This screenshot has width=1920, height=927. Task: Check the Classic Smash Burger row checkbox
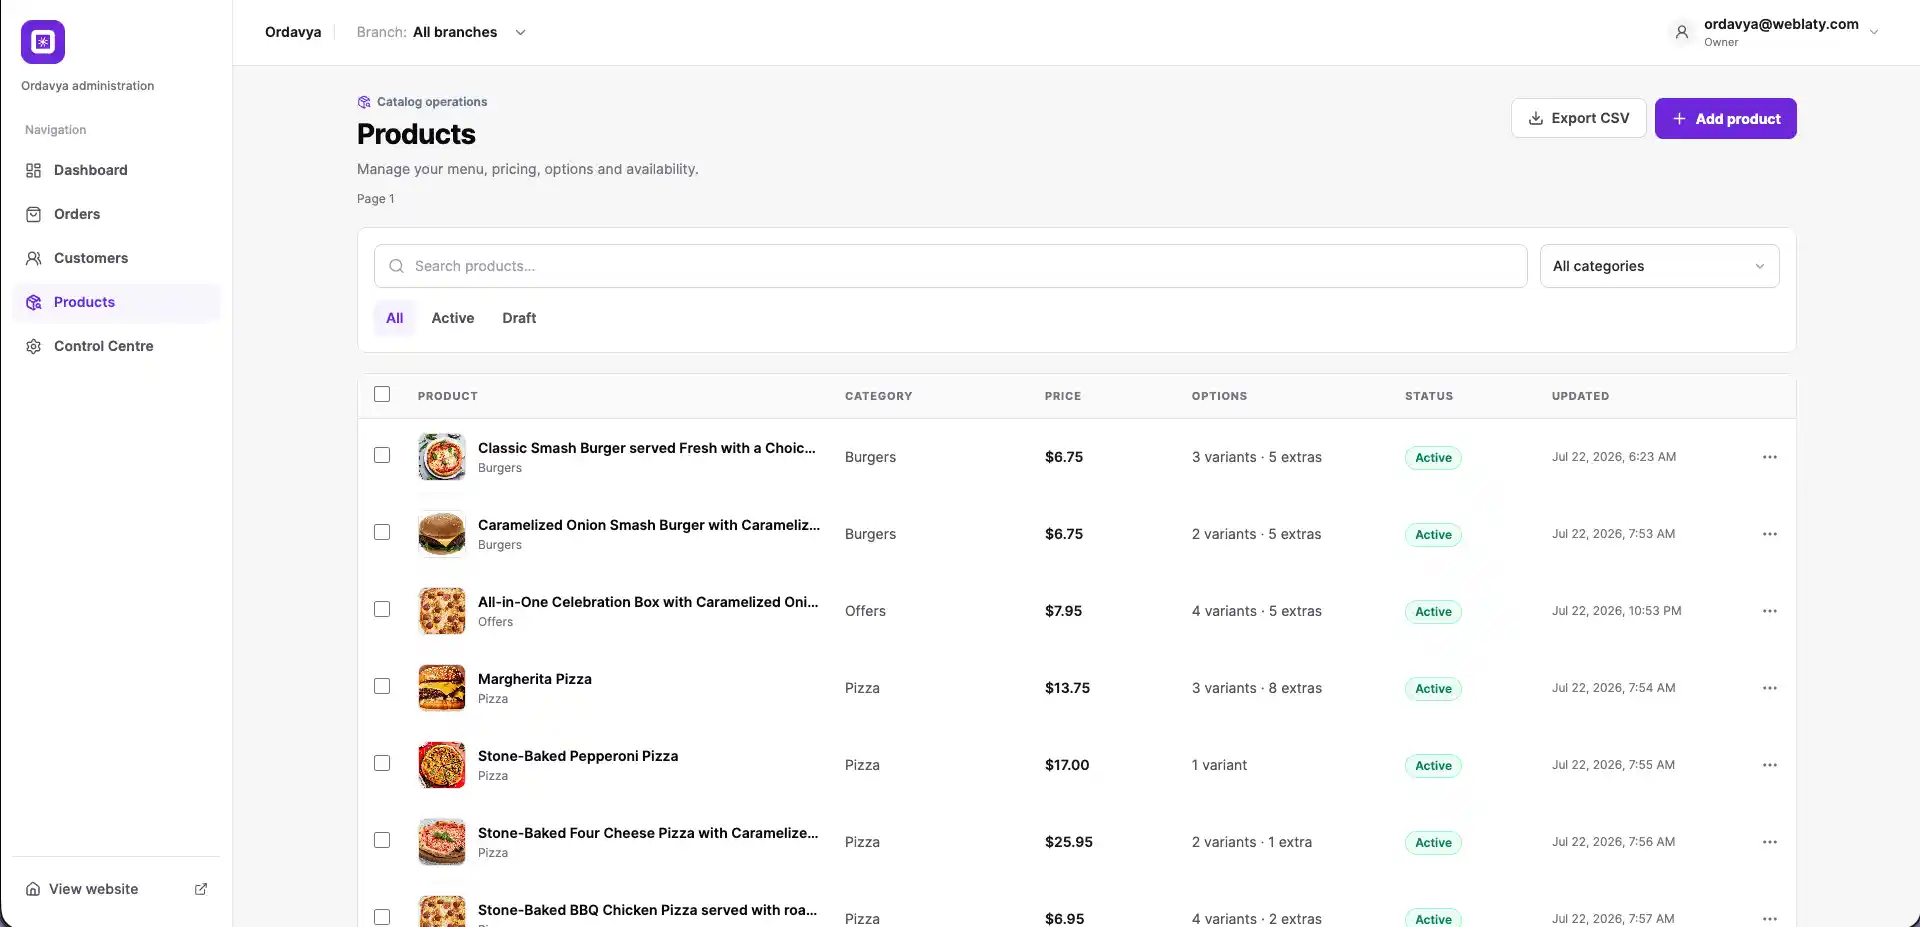coord(382,455)
